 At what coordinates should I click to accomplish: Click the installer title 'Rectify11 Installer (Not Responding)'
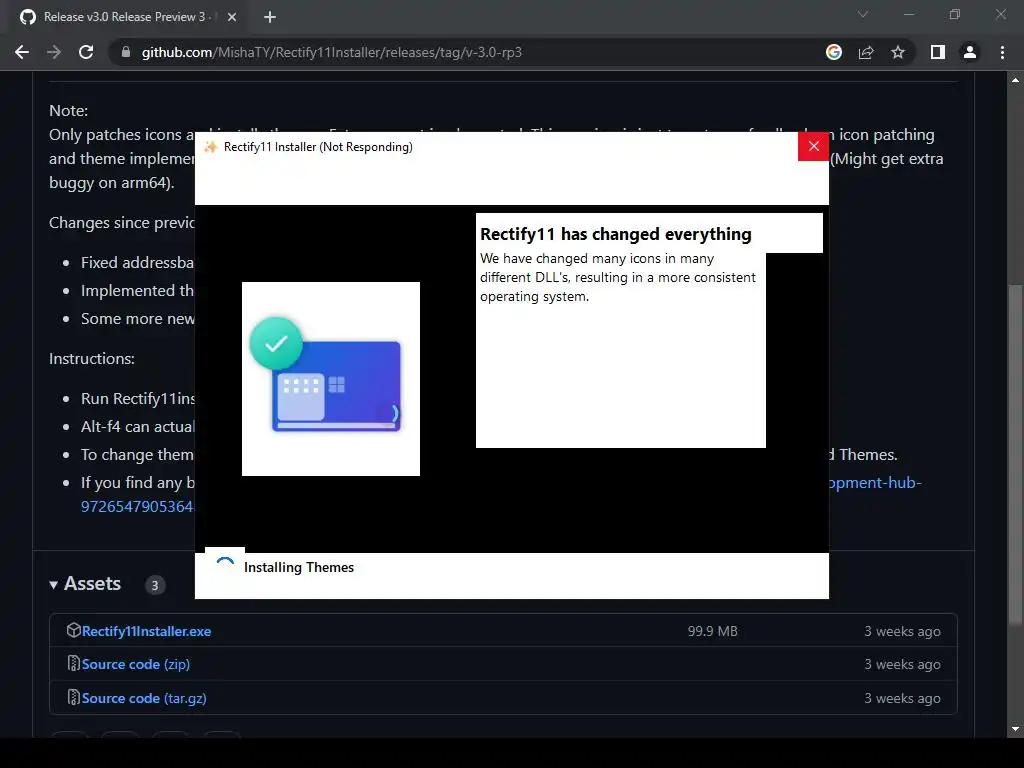(x=318, y=147)
